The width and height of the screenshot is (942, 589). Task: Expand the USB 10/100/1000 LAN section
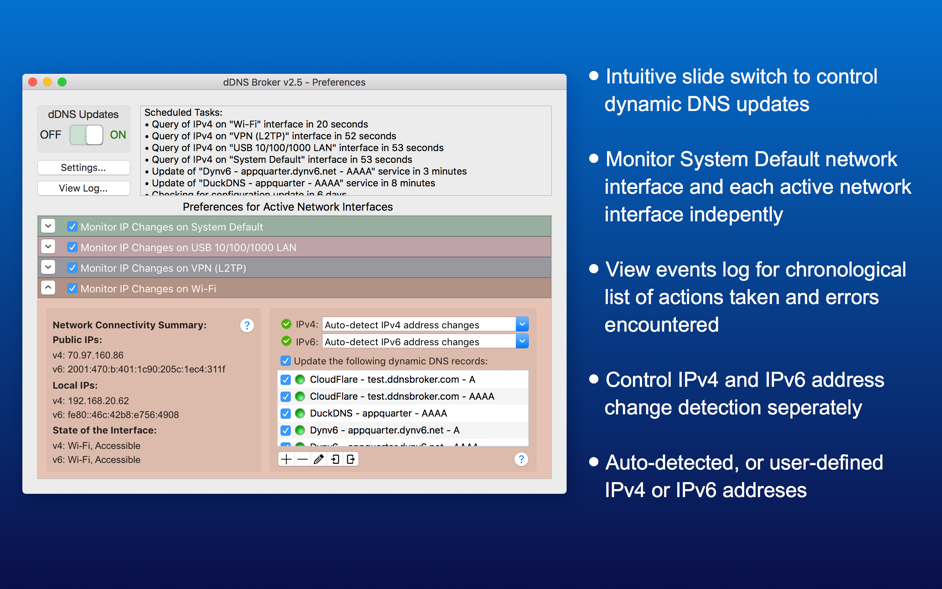(48, 246)
